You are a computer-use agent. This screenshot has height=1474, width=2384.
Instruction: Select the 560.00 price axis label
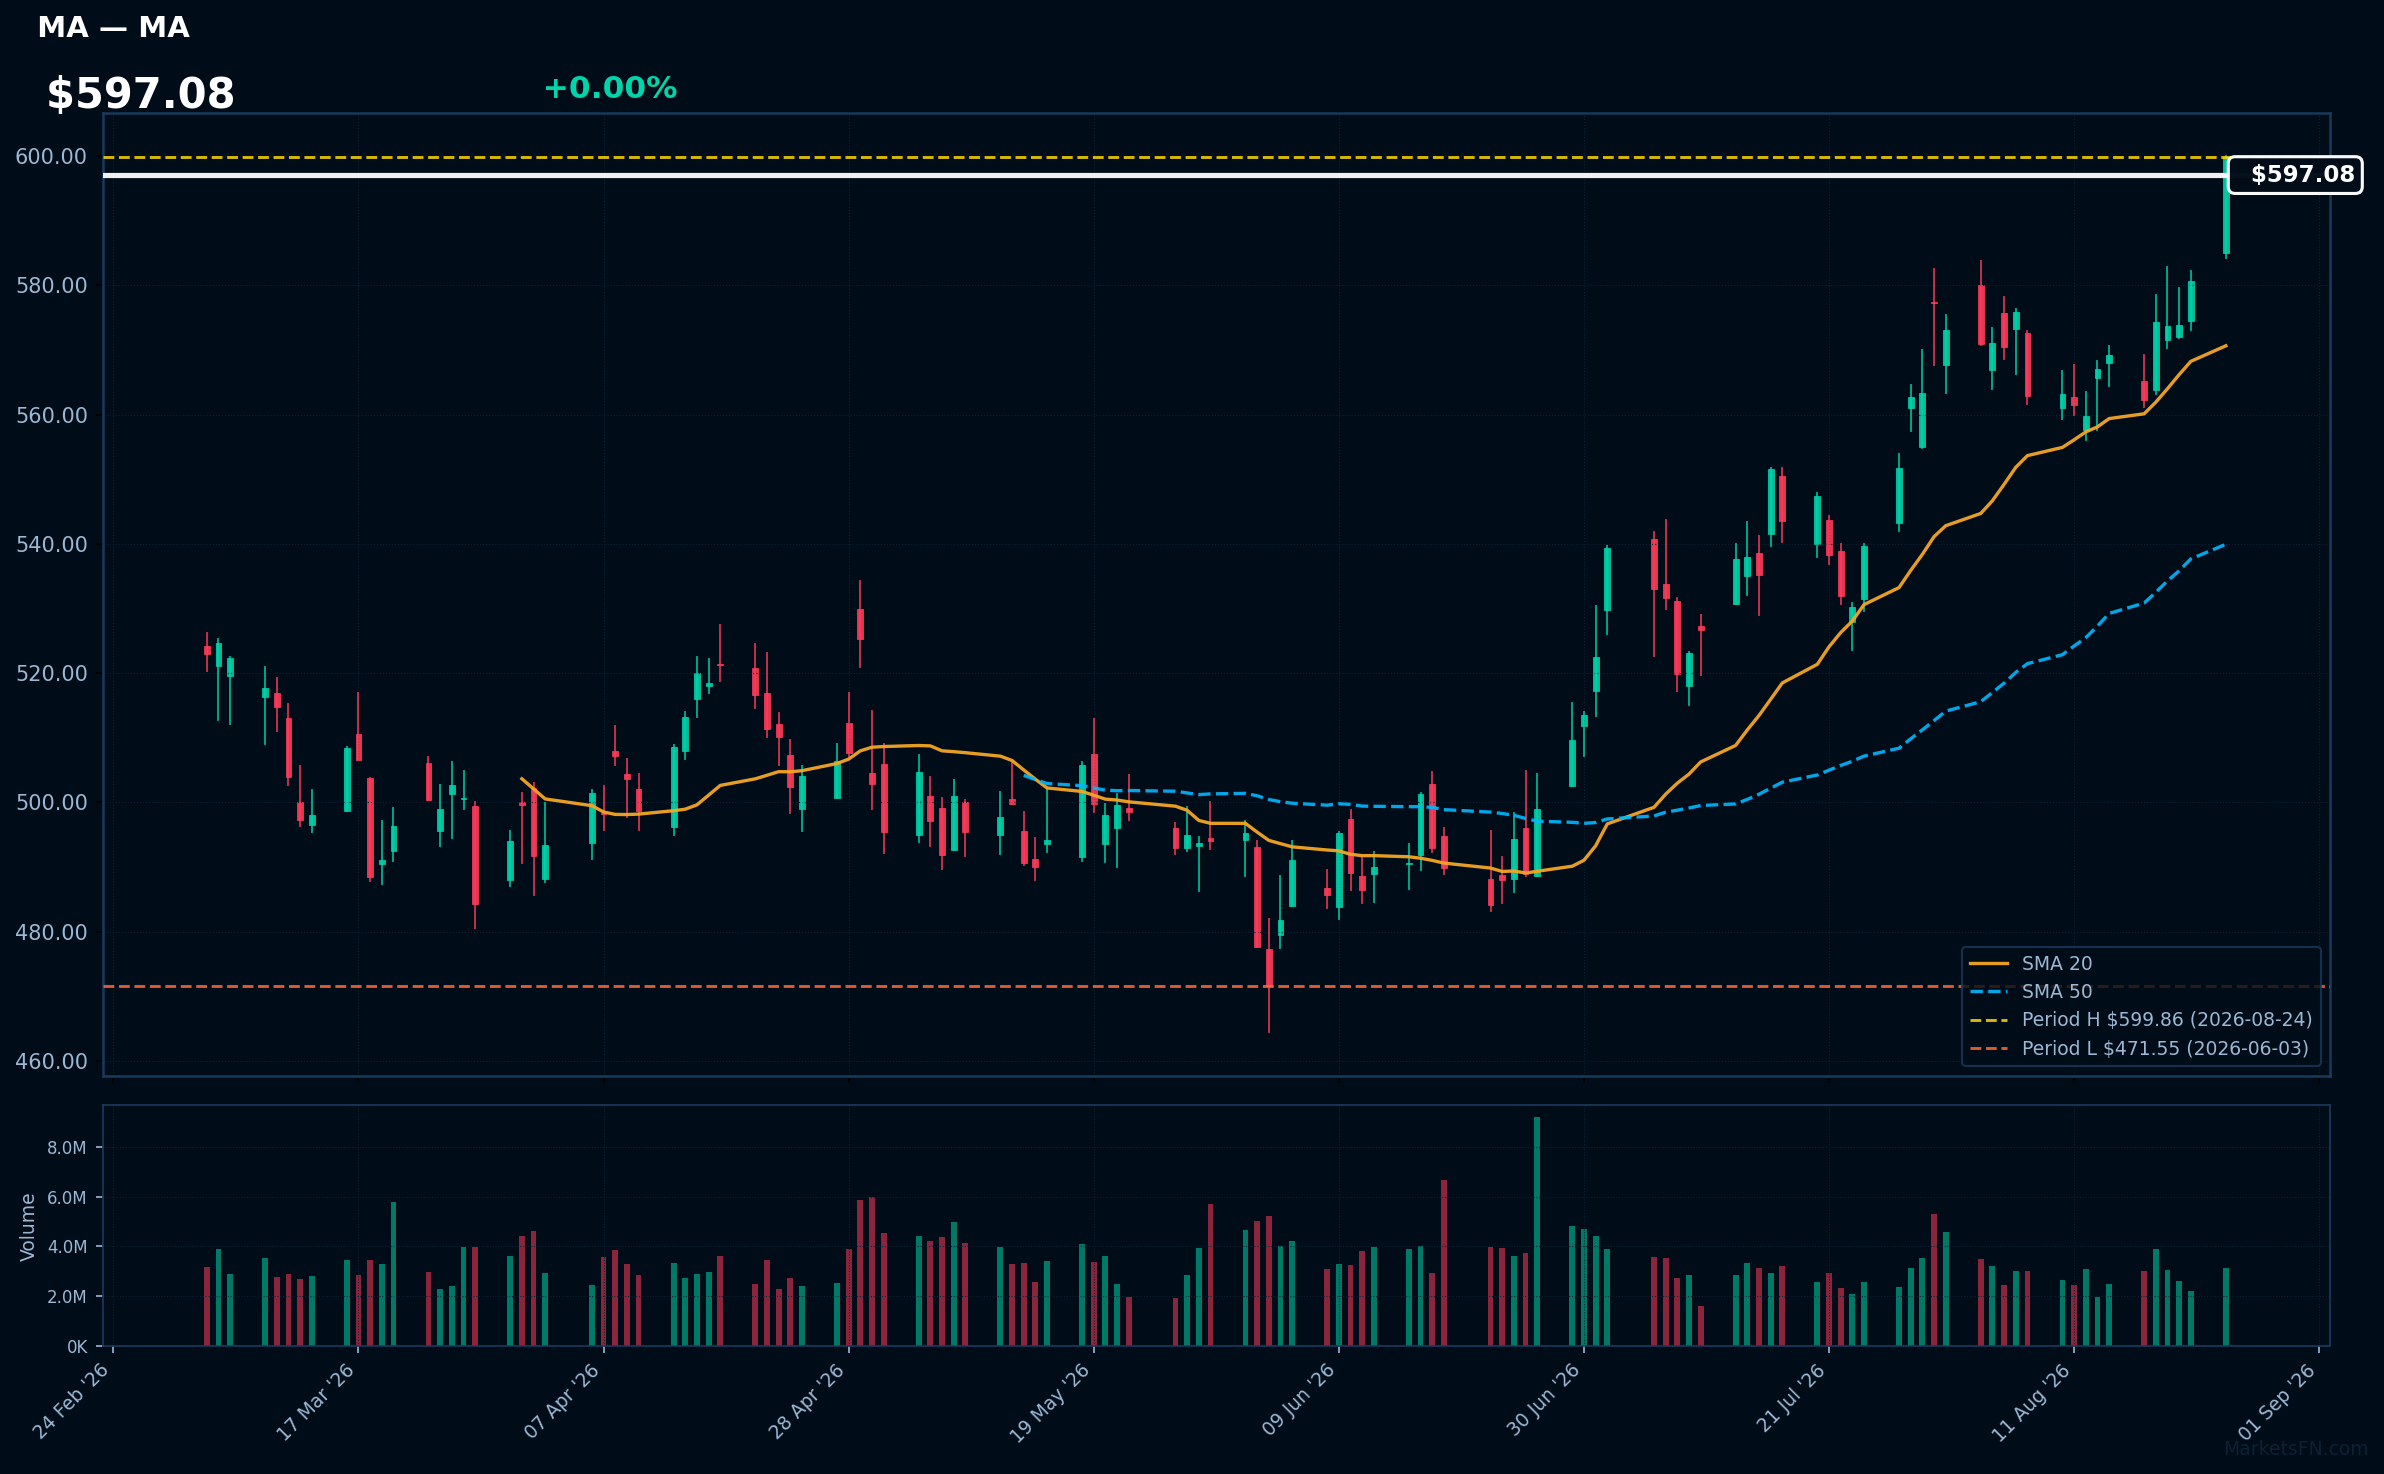tap(51, 415)
